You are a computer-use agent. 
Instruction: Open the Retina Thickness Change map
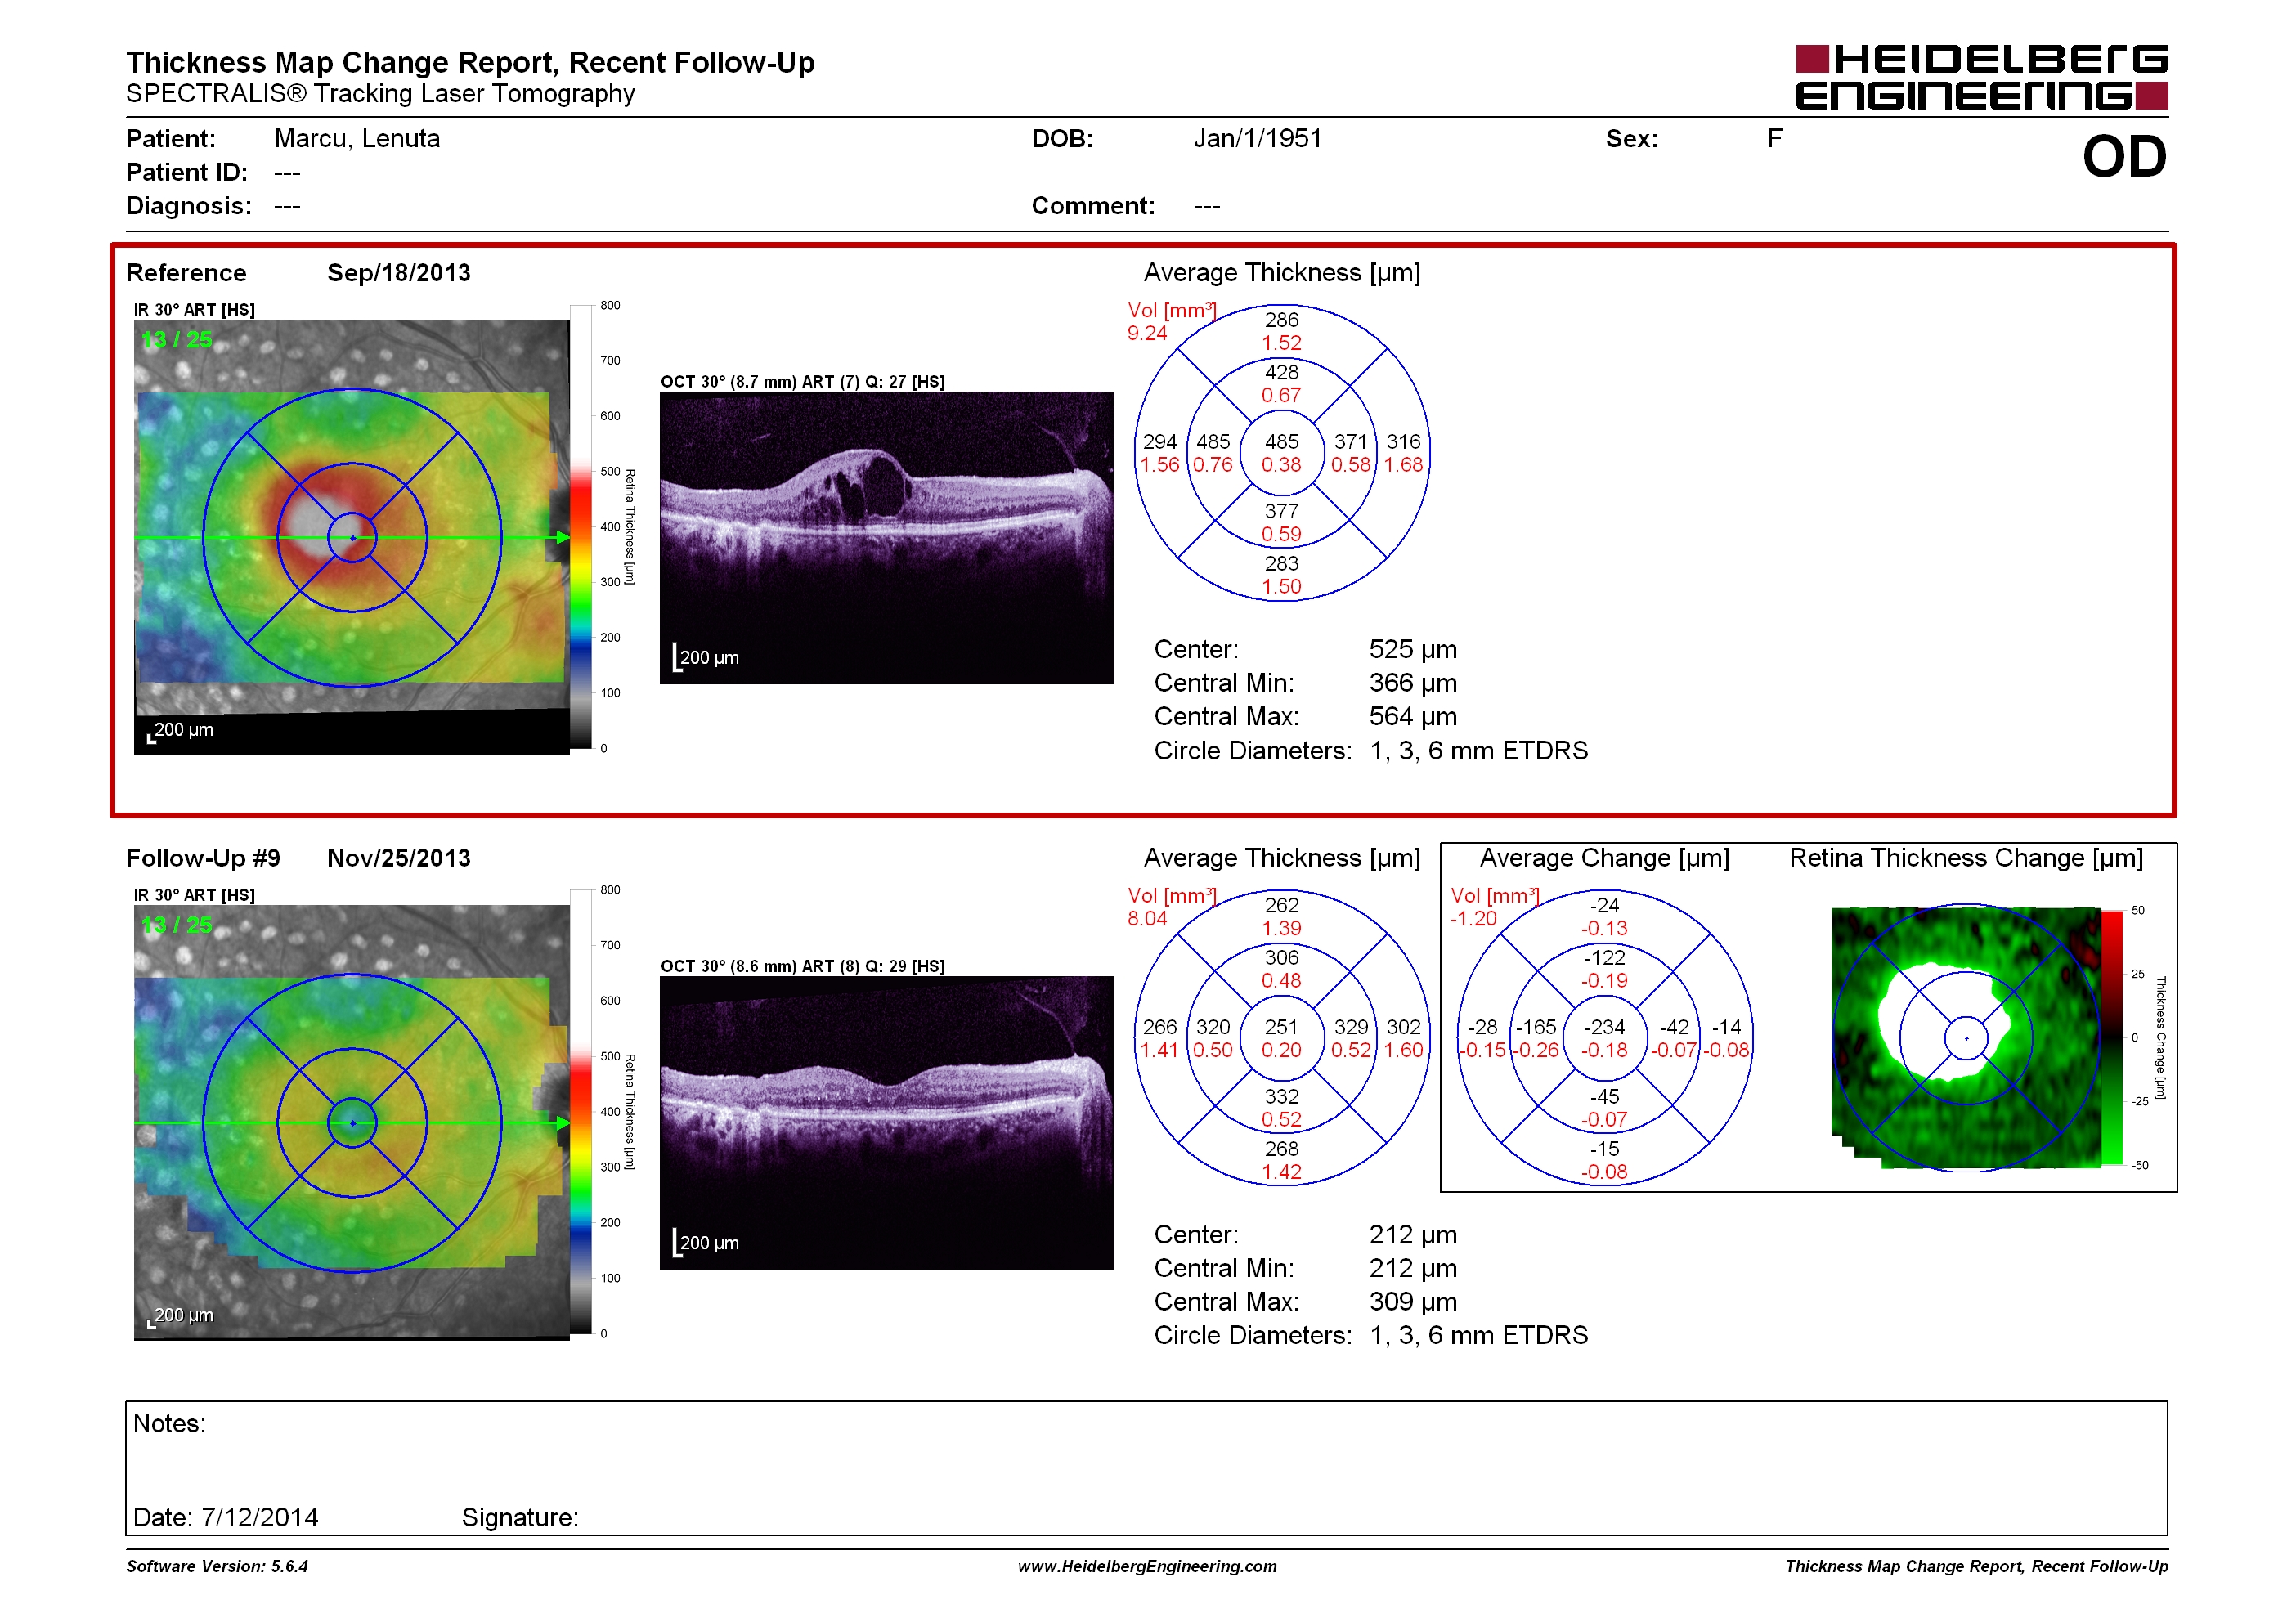1966,1038
